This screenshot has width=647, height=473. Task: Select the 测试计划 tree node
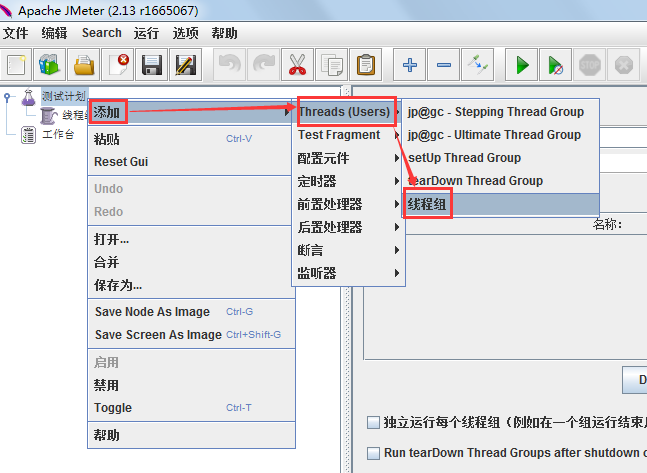64,97
